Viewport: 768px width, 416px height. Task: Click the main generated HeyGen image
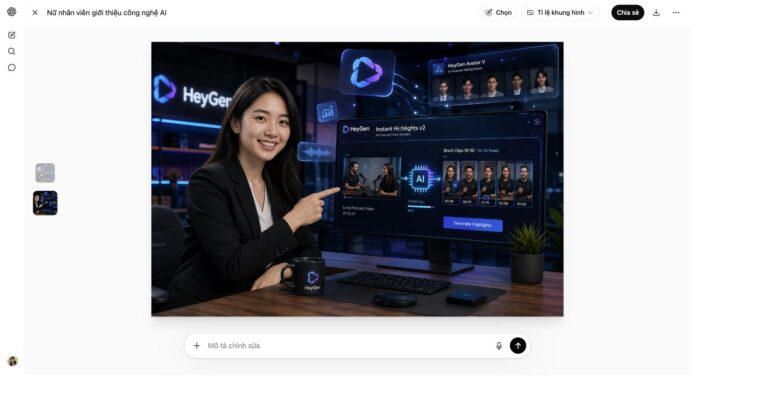357,179
